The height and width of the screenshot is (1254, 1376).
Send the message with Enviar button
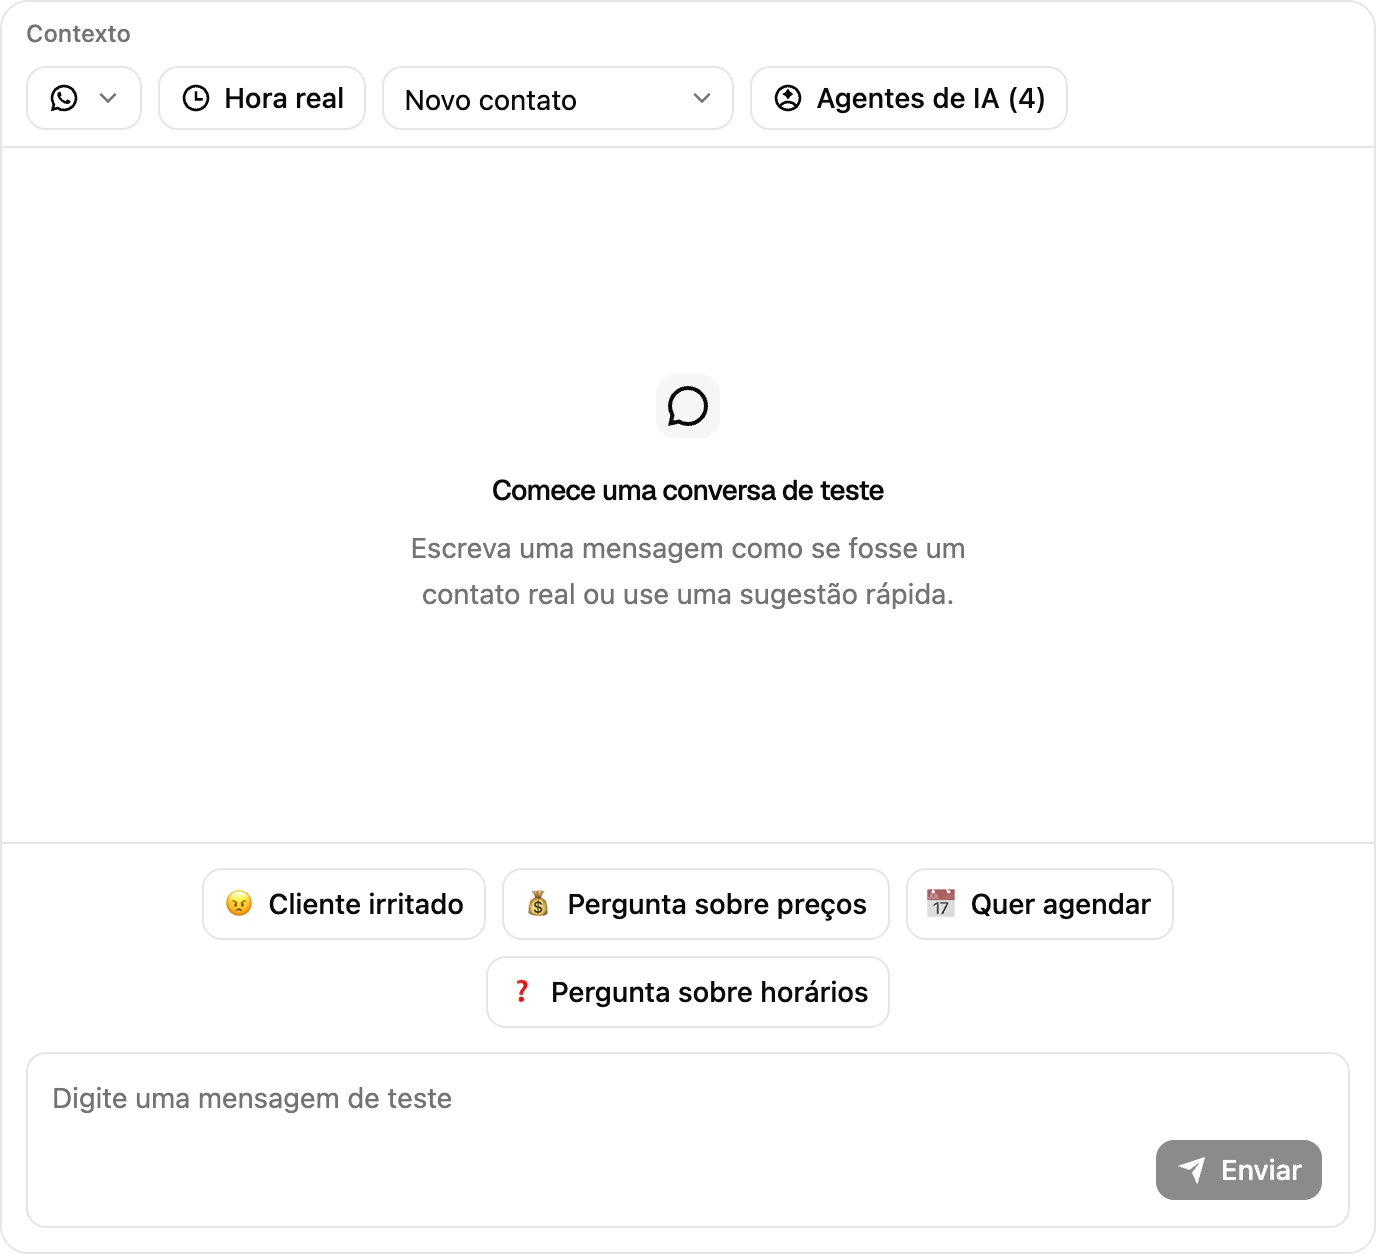tap(1239, 1170)
